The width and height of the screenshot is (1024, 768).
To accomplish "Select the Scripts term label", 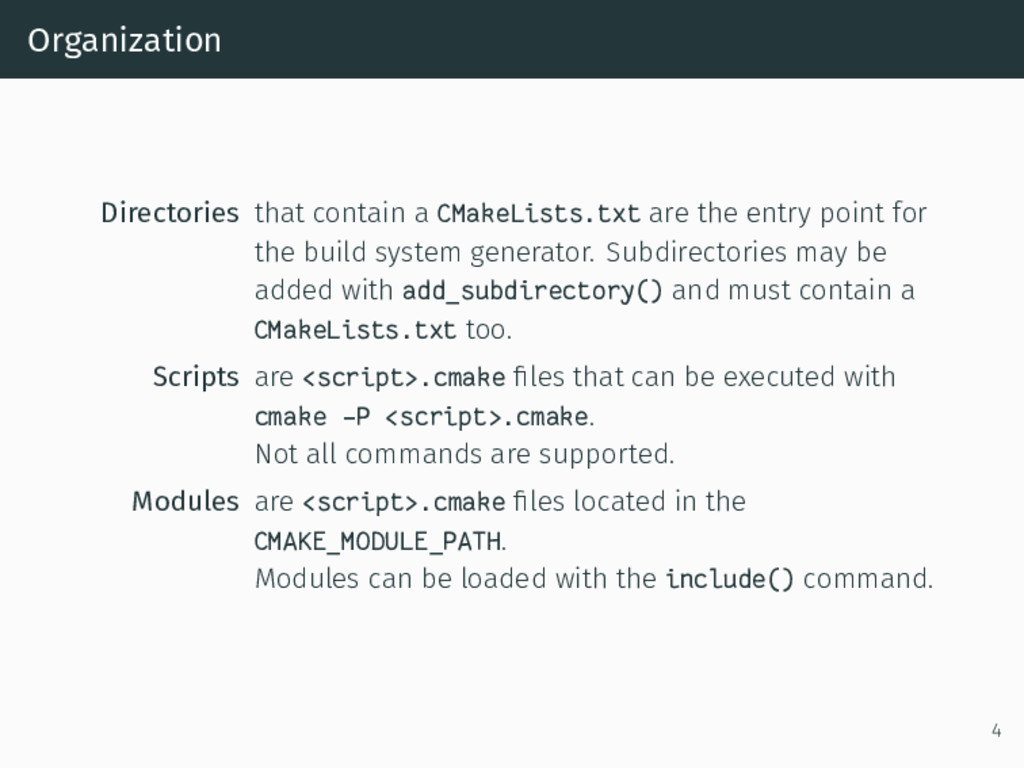I will pyautogui.click(x=196, y=377).
